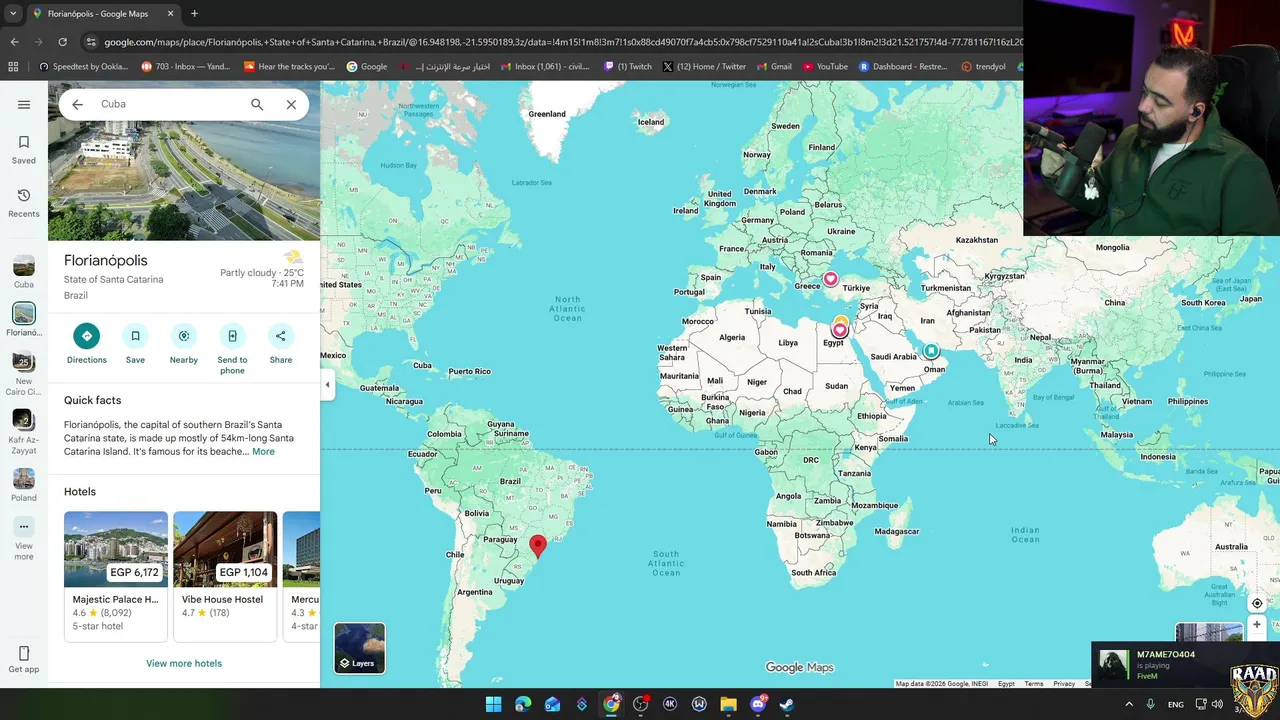Open the Twitch bookmark
1280x720 pixels.
[628, 67]
